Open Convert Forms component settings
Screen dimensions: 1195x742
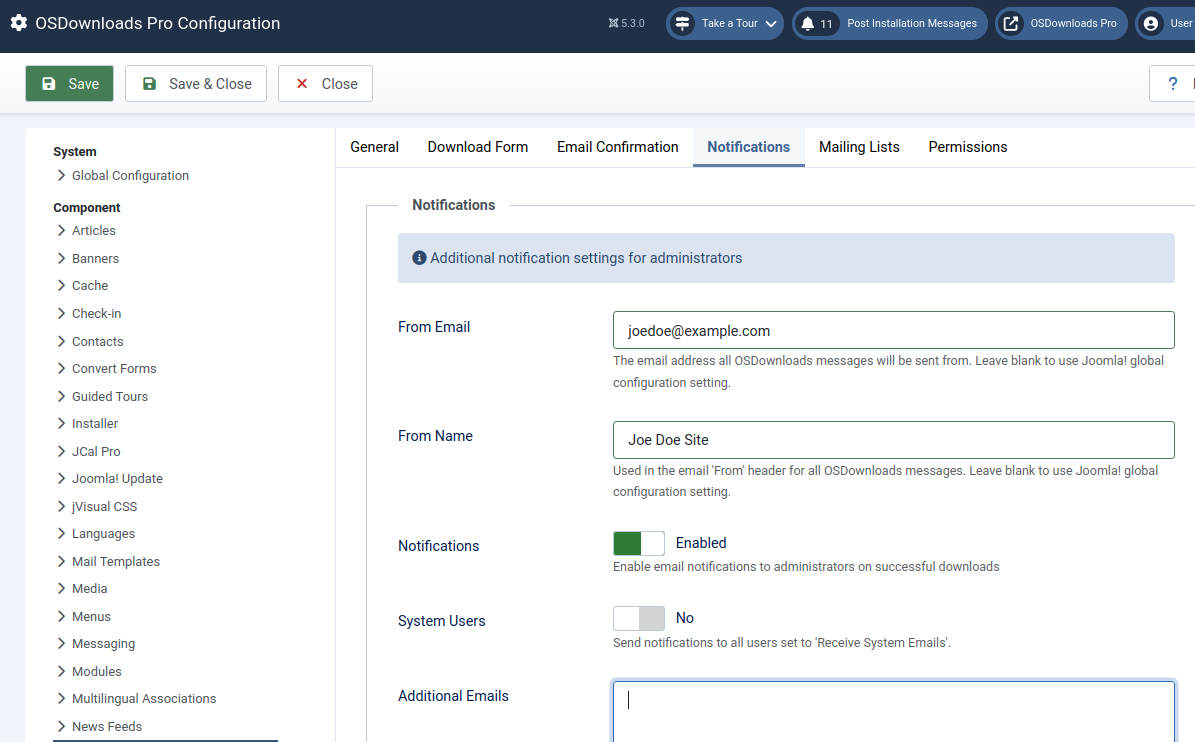(114, 369)
